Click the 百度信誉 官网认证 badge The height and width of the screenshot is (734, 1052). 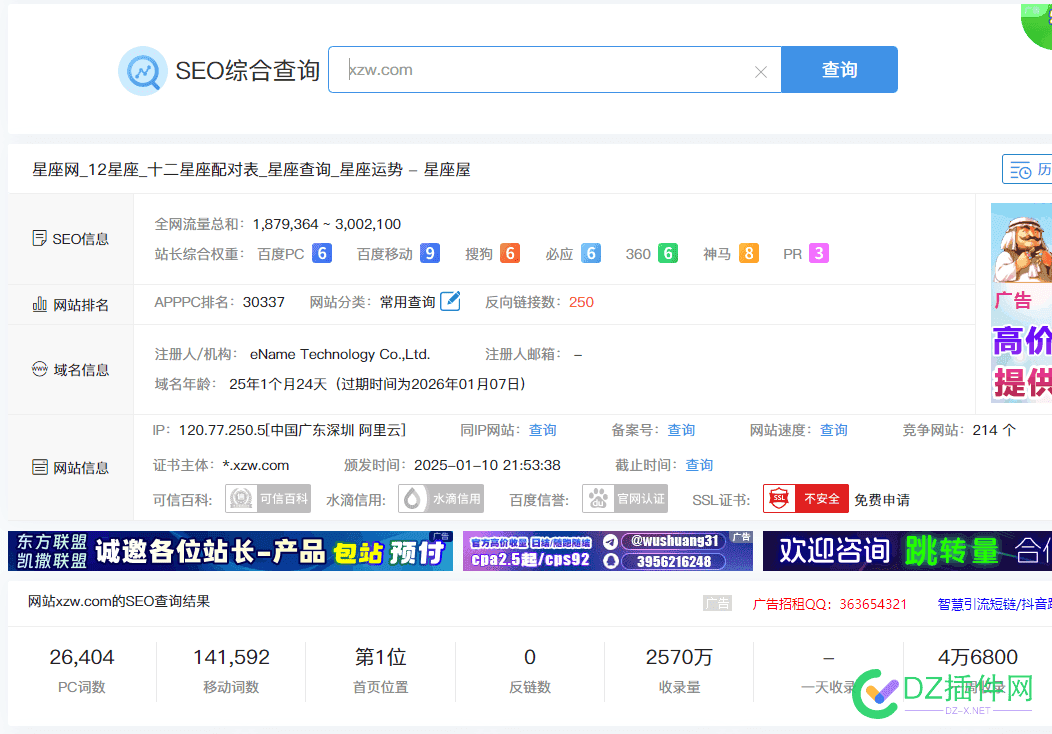[x=625, y=499]
